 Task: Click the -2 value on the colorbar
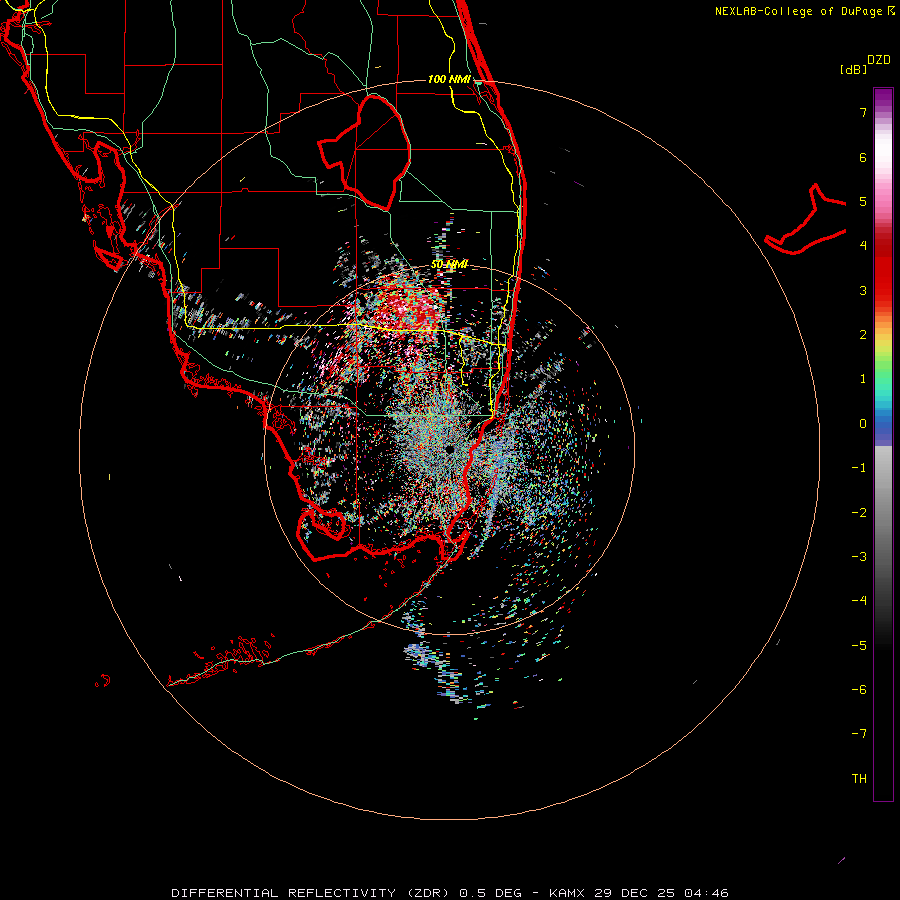pyautogui.click(x=859, y=512)
